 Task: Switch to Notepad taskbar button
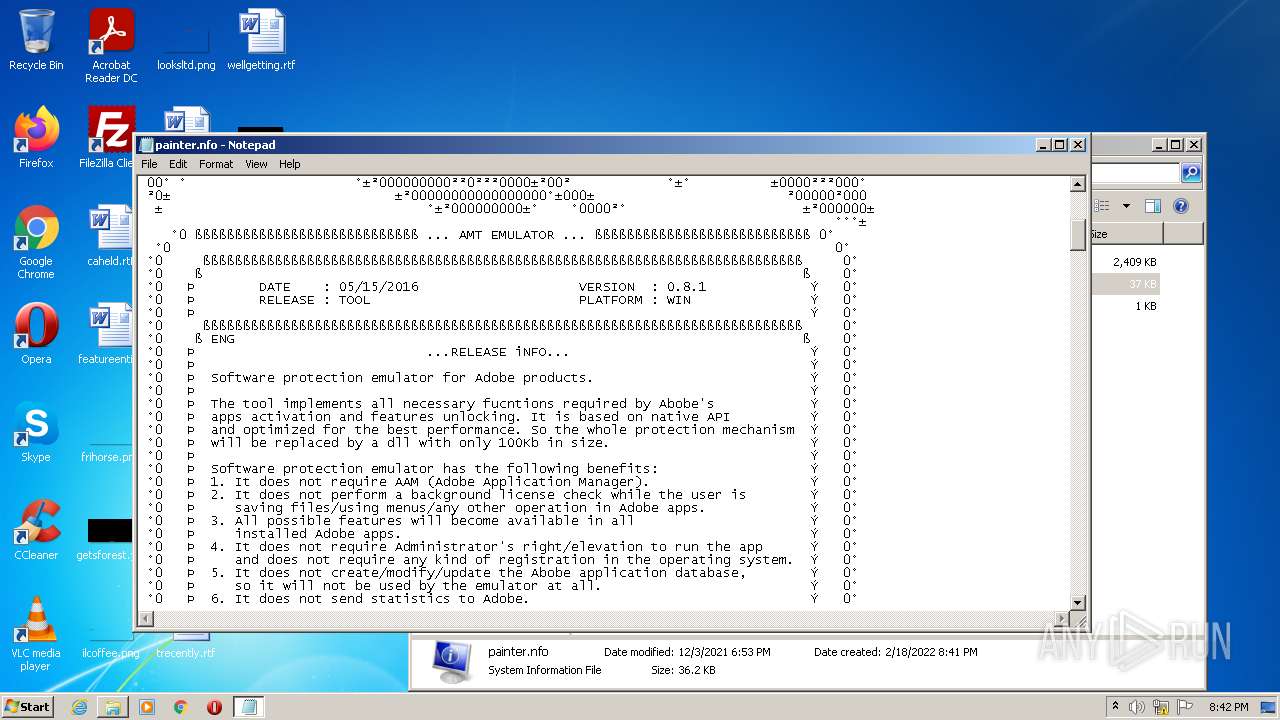249,707
